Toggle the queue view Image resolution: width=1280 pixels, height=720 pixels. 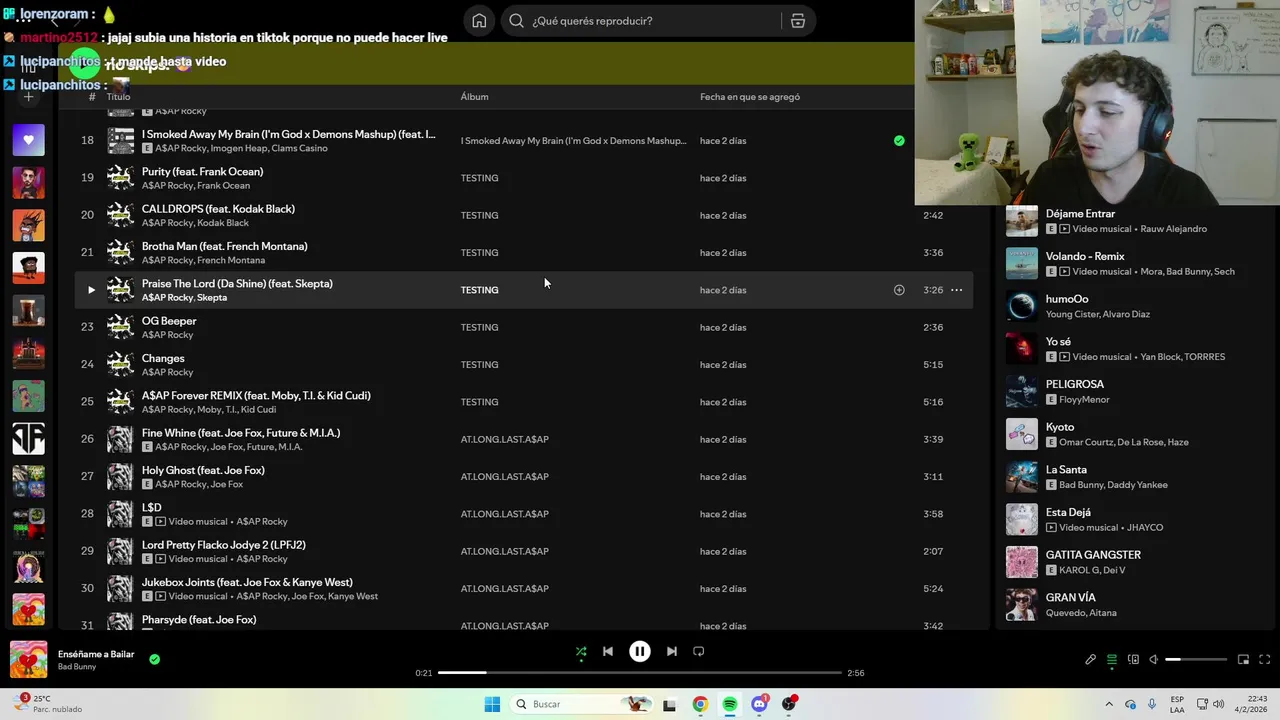1112,660
